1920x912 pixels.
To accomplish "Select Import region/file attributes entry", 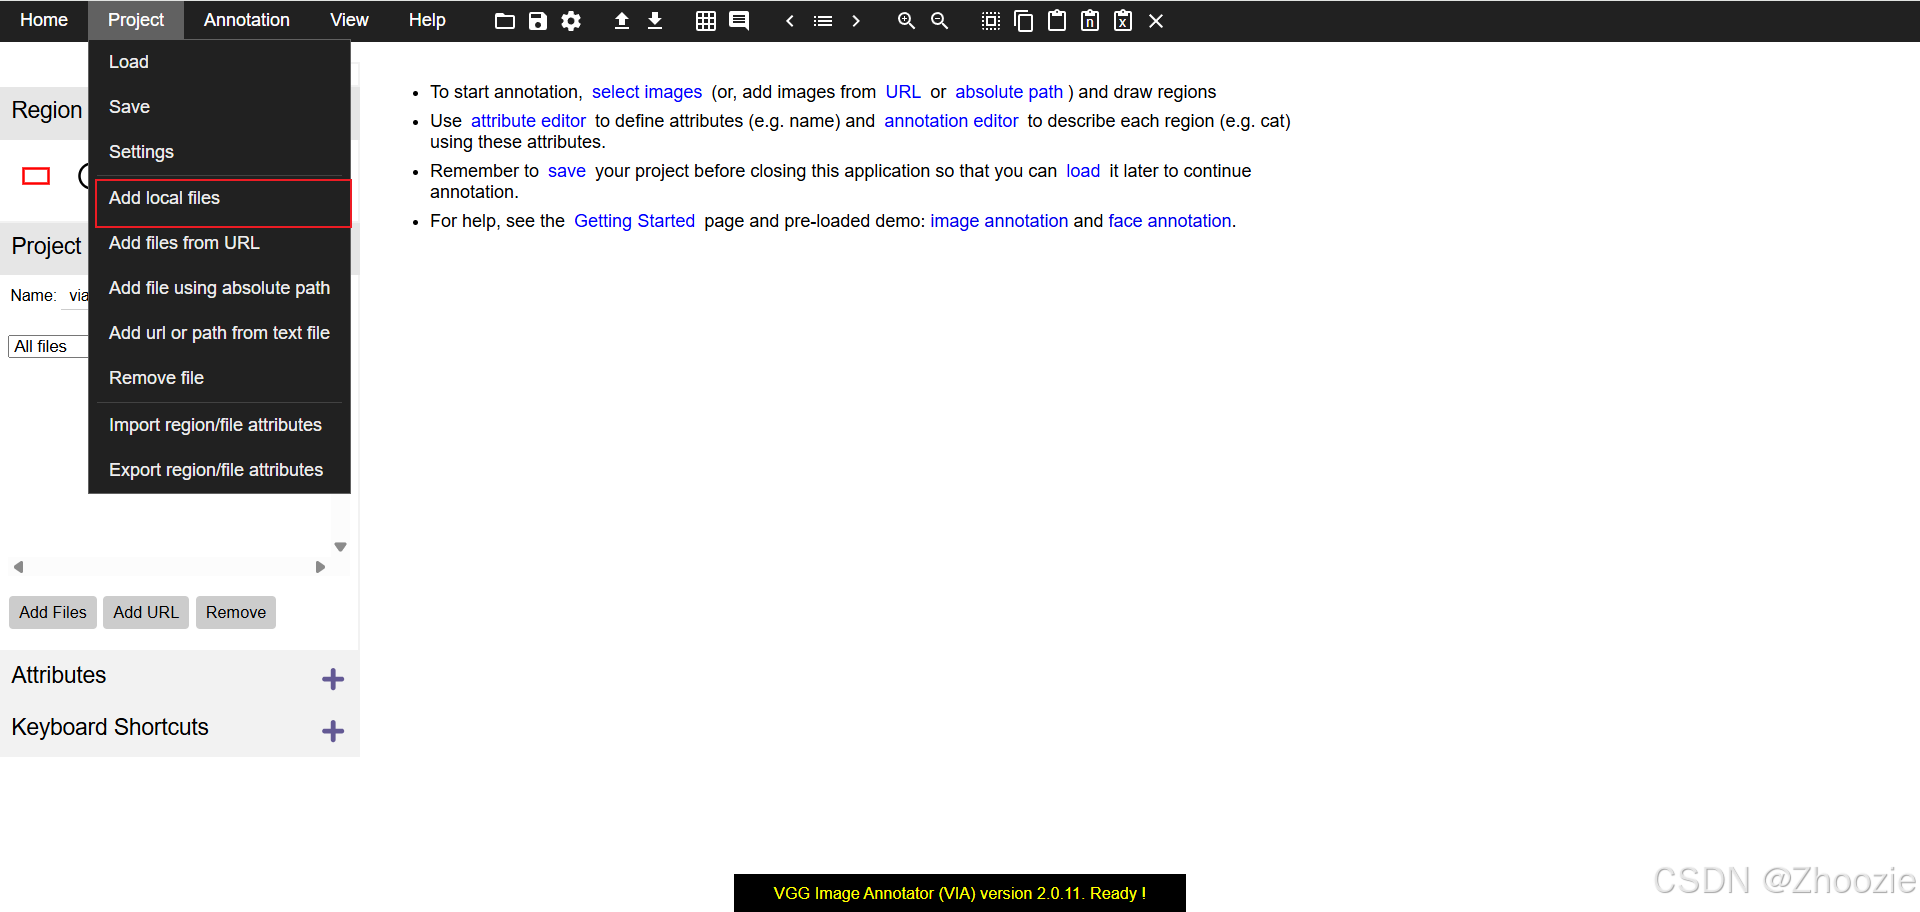I will (220, 425).
